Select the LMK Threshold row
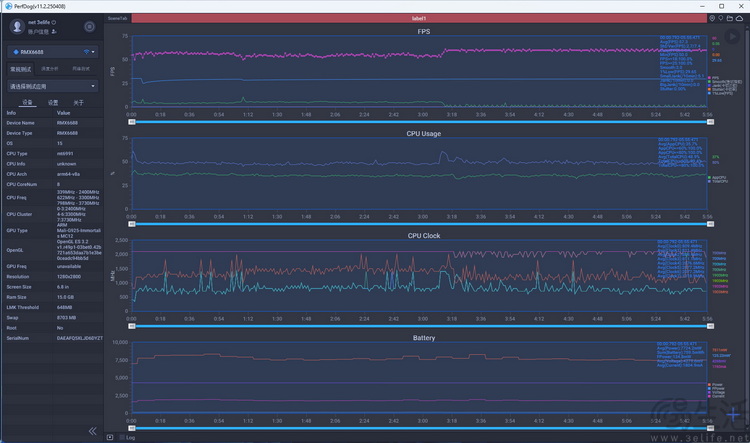750x443 pixels. 54,307
